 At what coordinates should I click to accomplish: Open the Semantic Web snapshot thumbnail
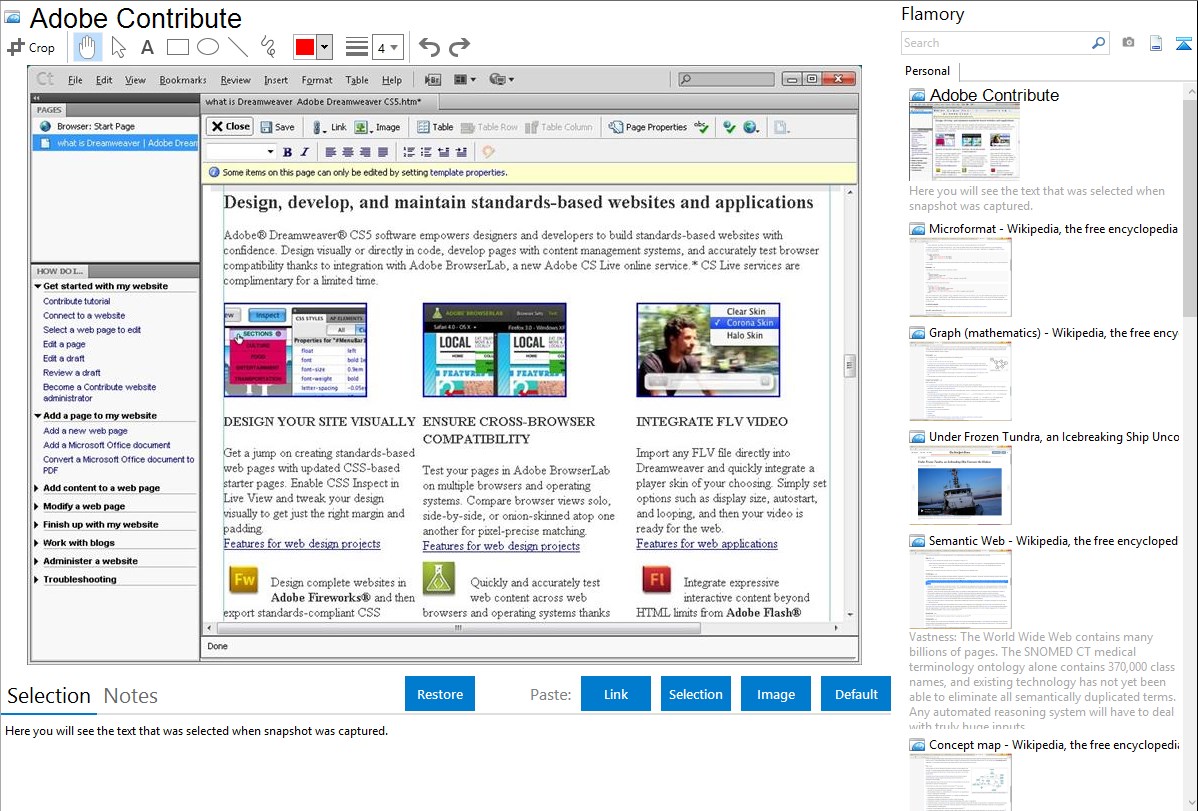960,589
